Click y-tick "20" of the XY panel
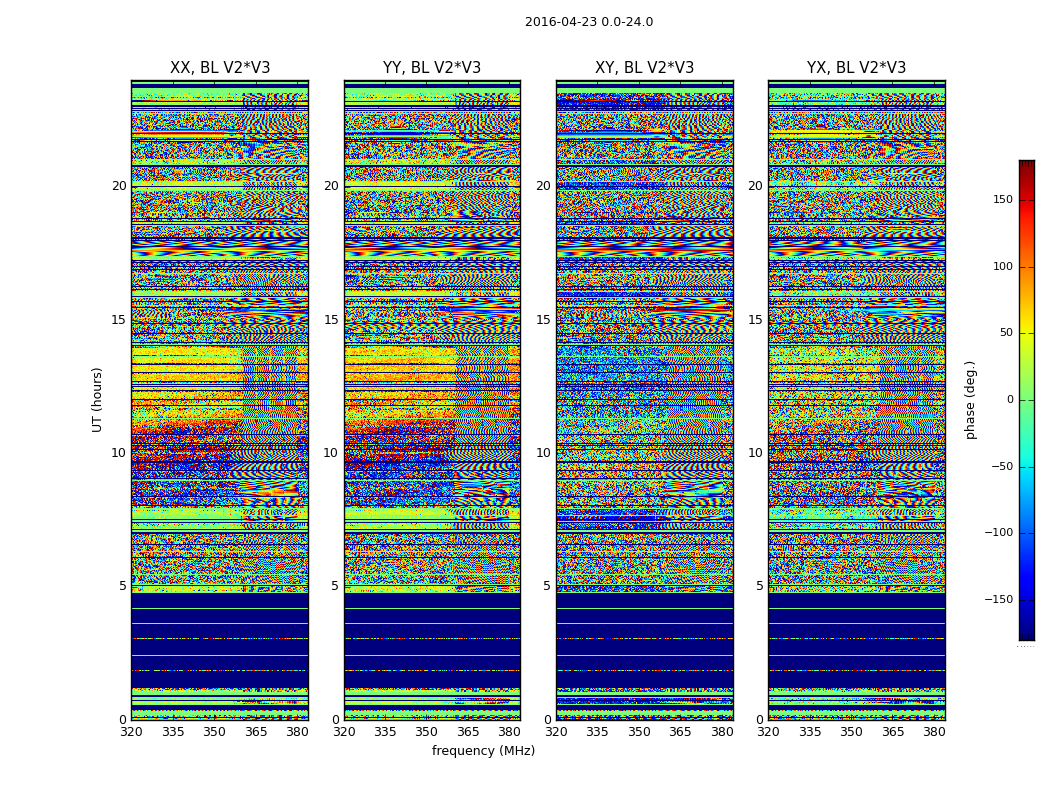Image resolution: width=1050 pixels, height=800 pixels. (544, 186)
